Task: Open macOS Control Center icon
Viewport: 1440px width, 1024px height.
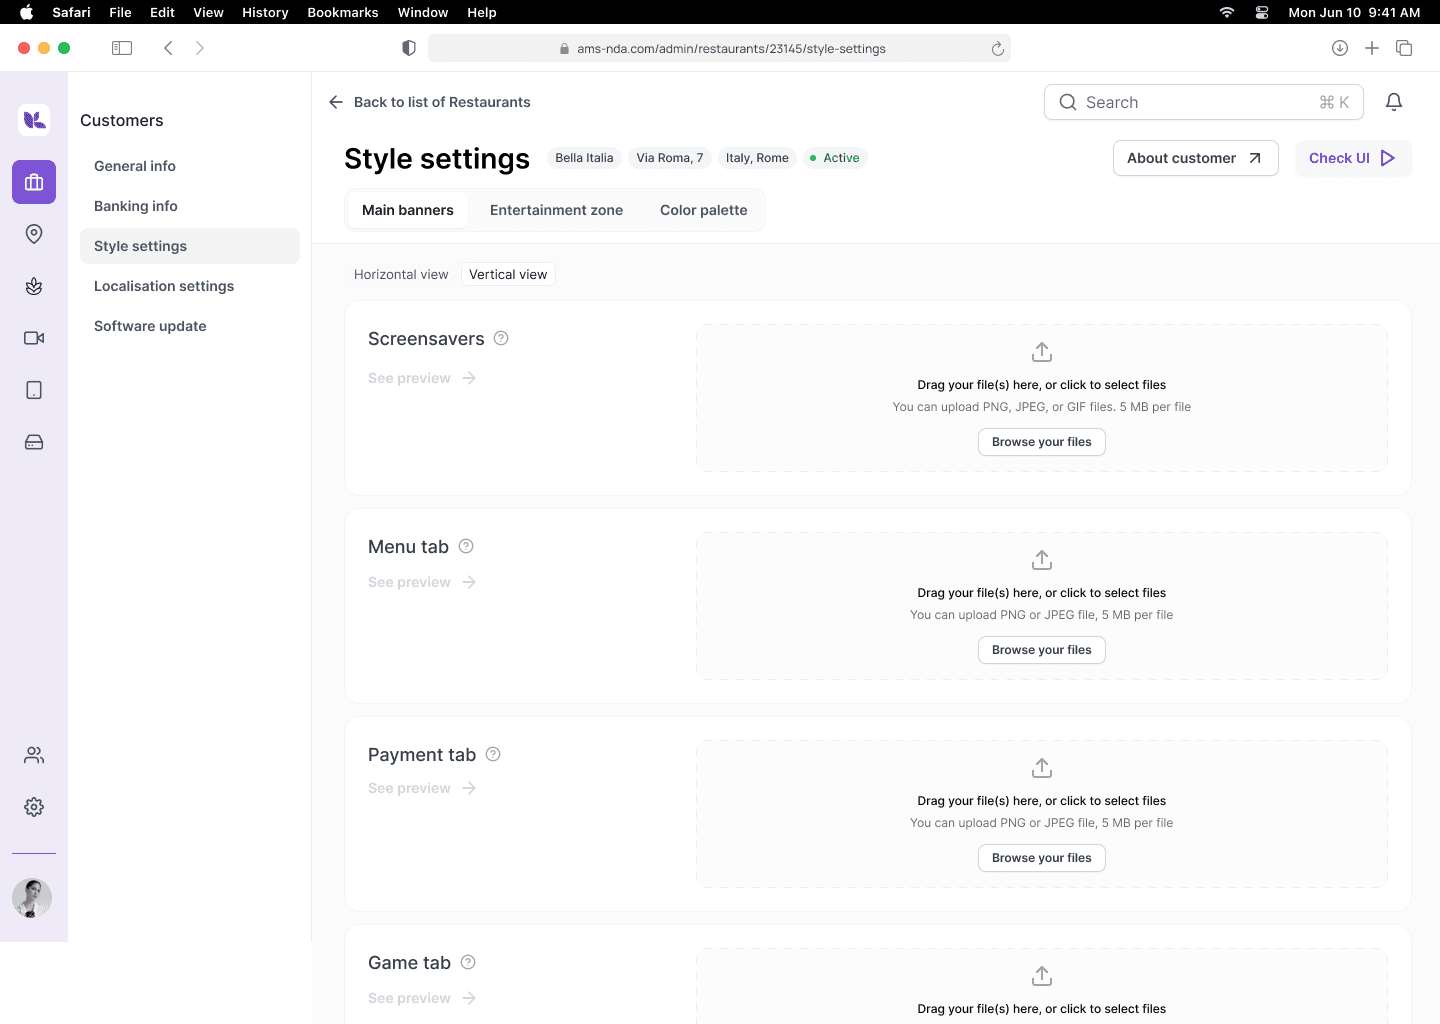Action: pos(1262,12)
